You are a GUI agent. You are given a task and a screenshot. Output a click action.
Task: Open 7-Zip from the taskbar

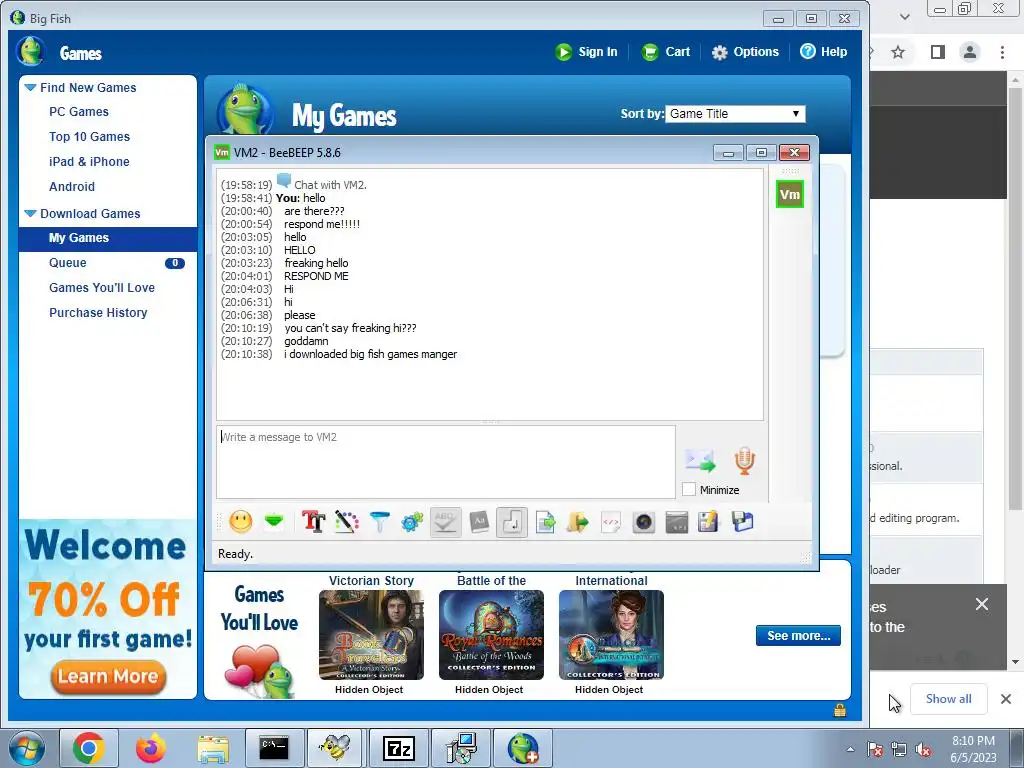[x=398, y=748]
